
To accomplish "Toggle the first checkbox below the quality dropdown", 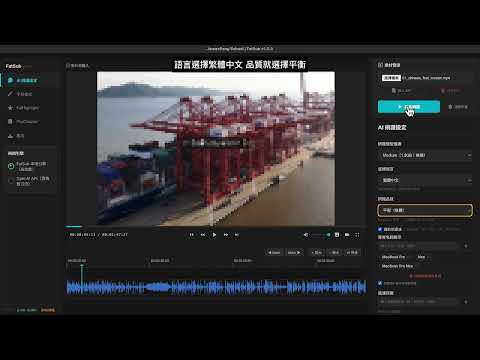I will (x=380, y=229).
